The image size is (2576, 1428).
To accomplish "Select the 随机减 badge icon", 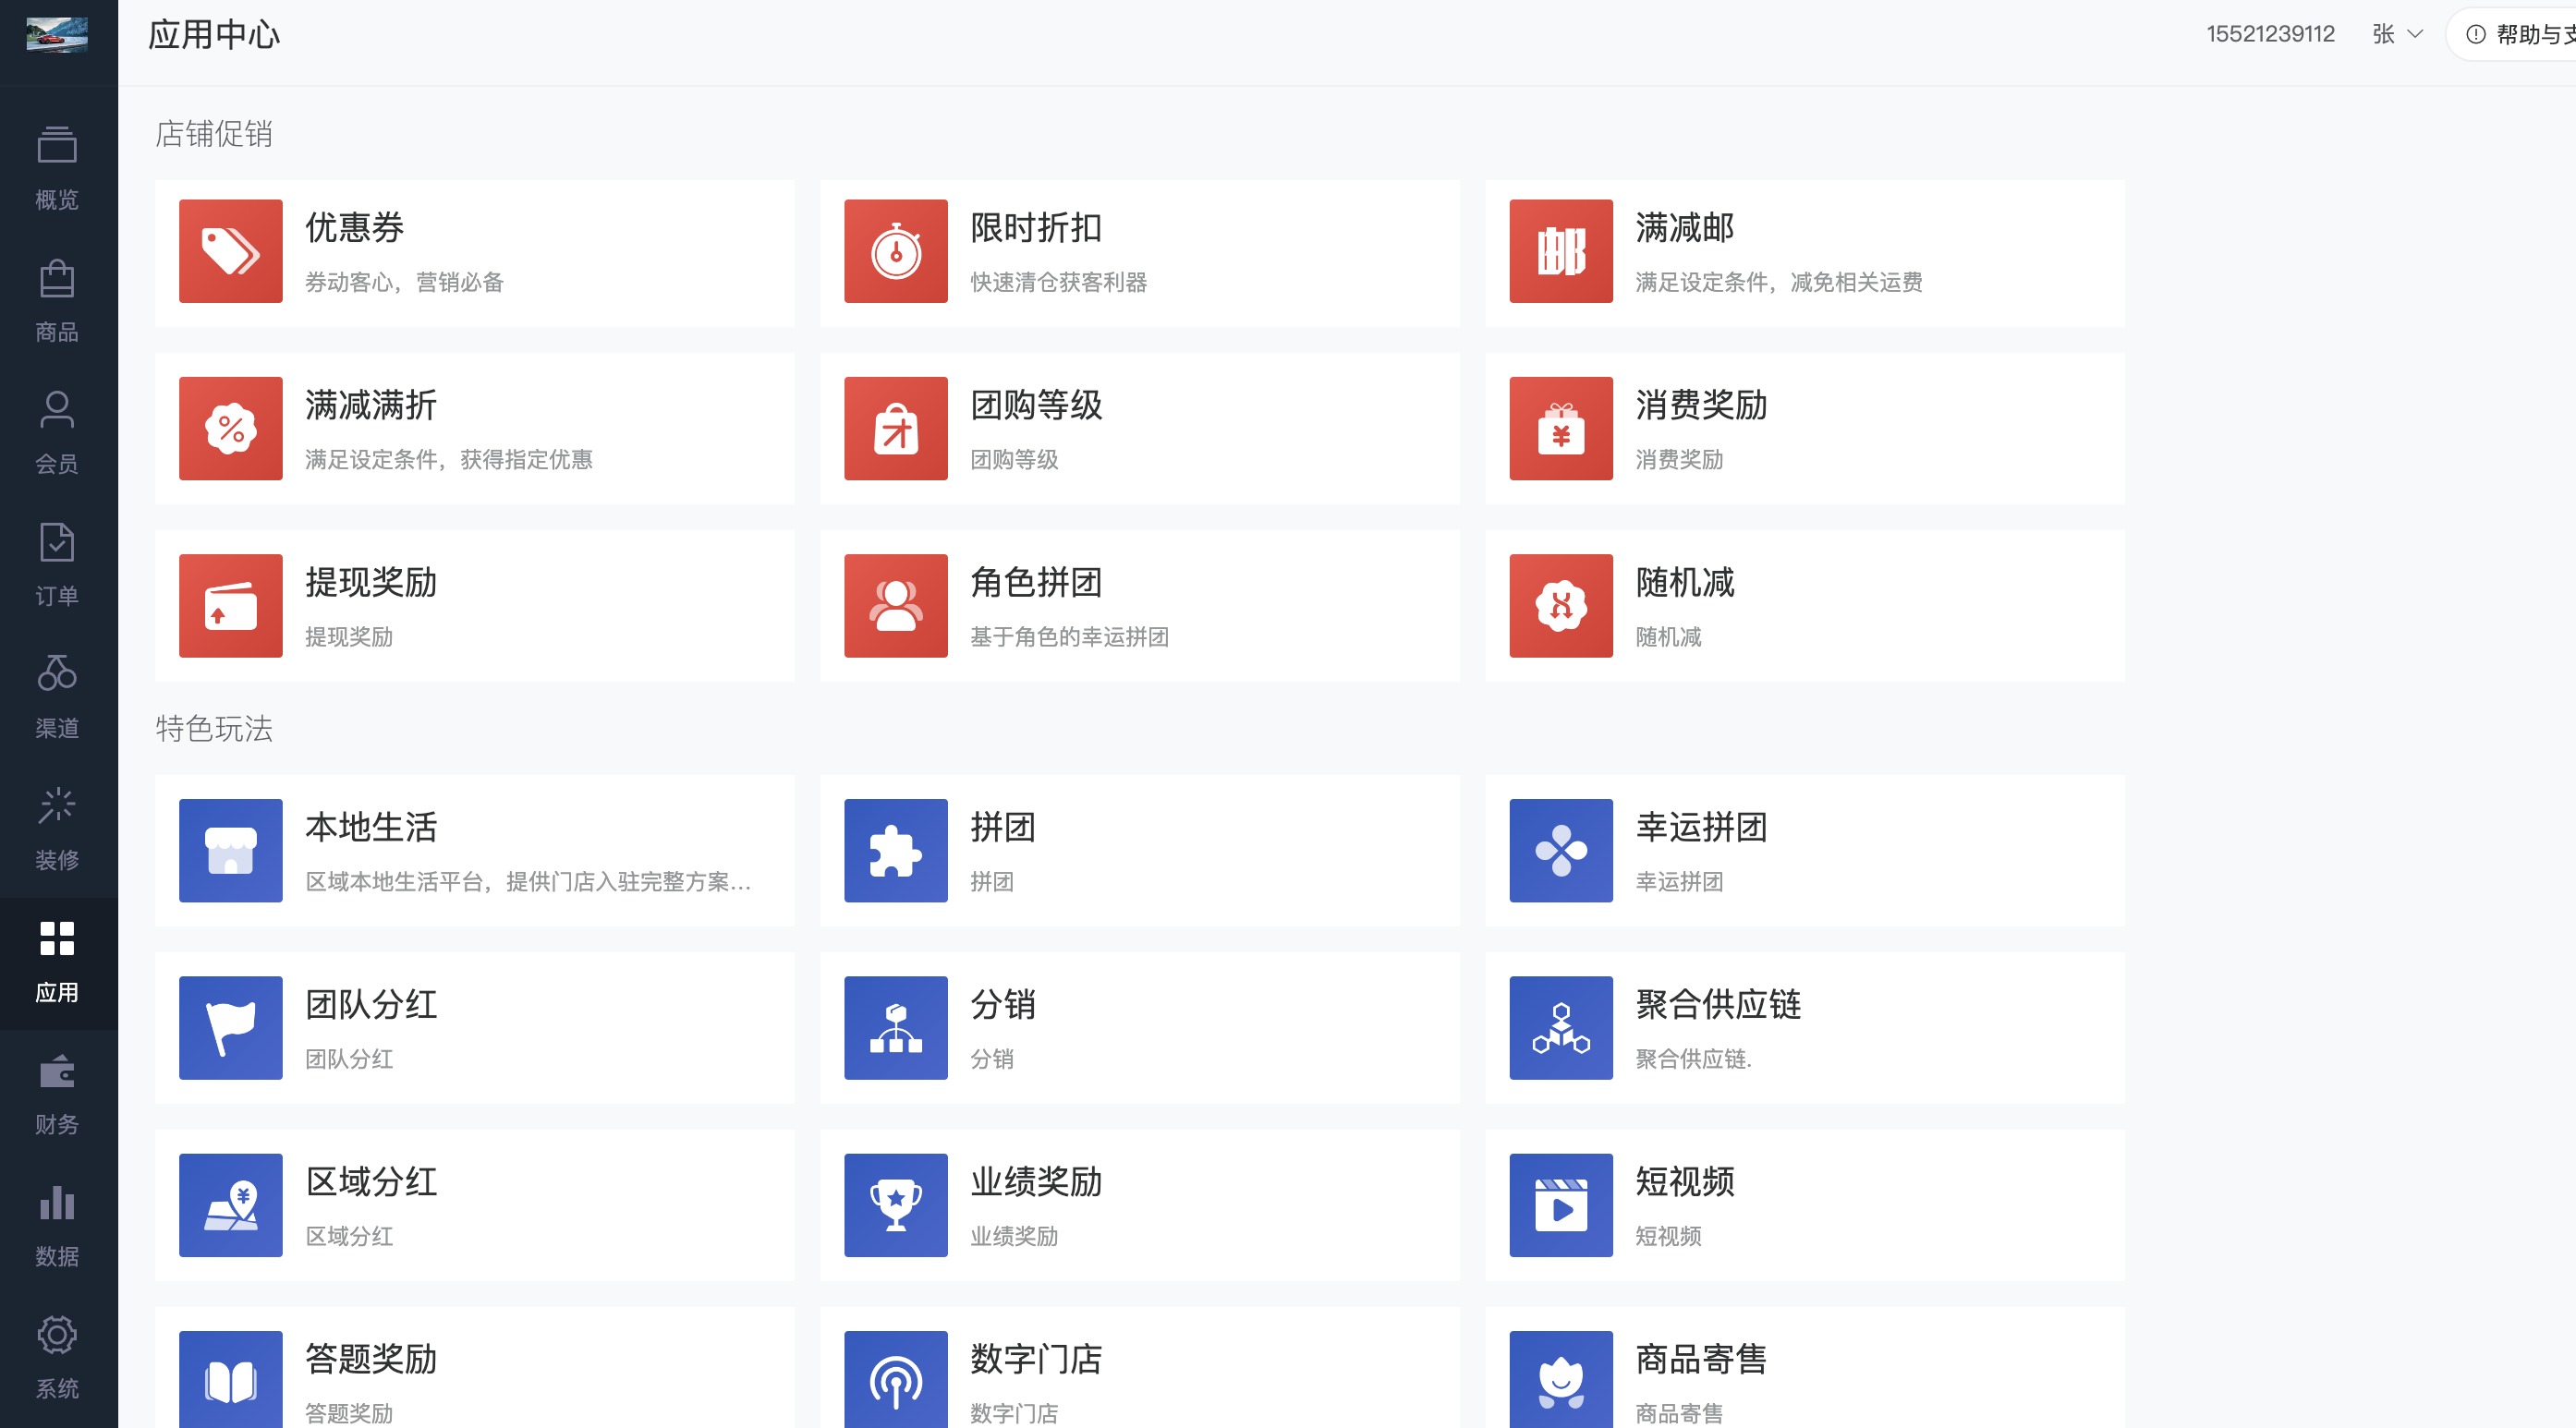I will click(1560, 605).
